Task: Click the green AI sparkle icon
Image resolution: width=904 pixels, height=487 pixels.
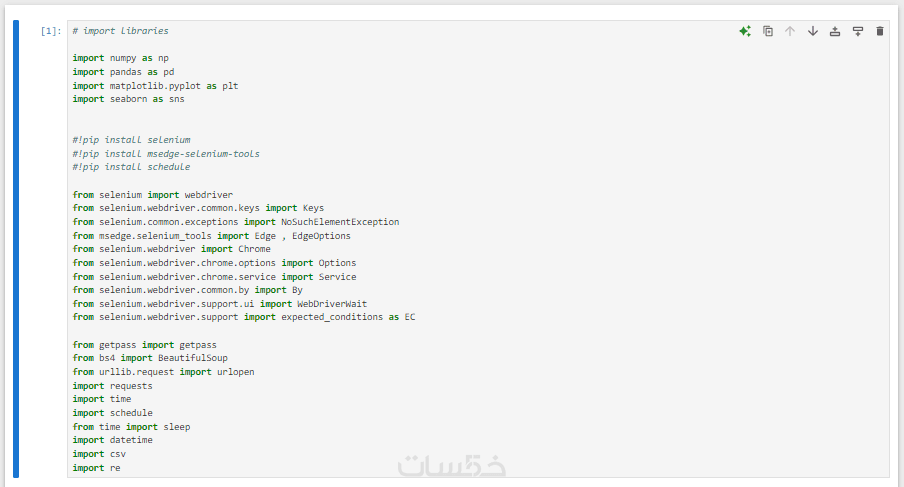Action: pos(744,31)
